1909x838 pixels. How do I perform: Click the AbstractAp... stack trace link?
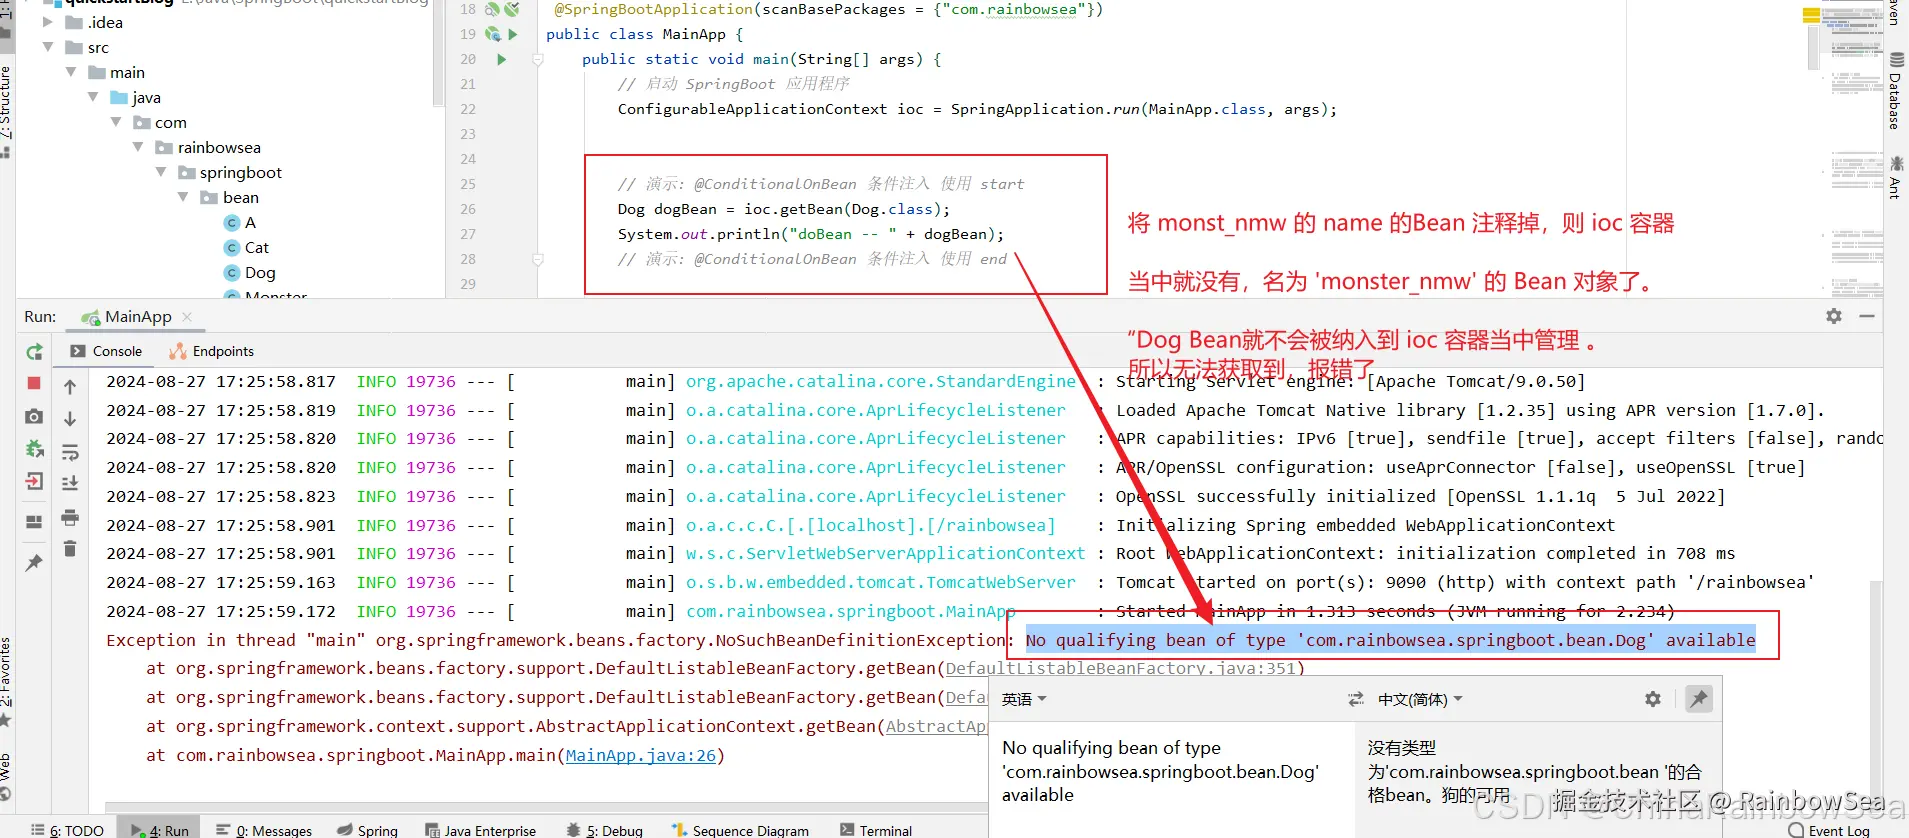936,726
